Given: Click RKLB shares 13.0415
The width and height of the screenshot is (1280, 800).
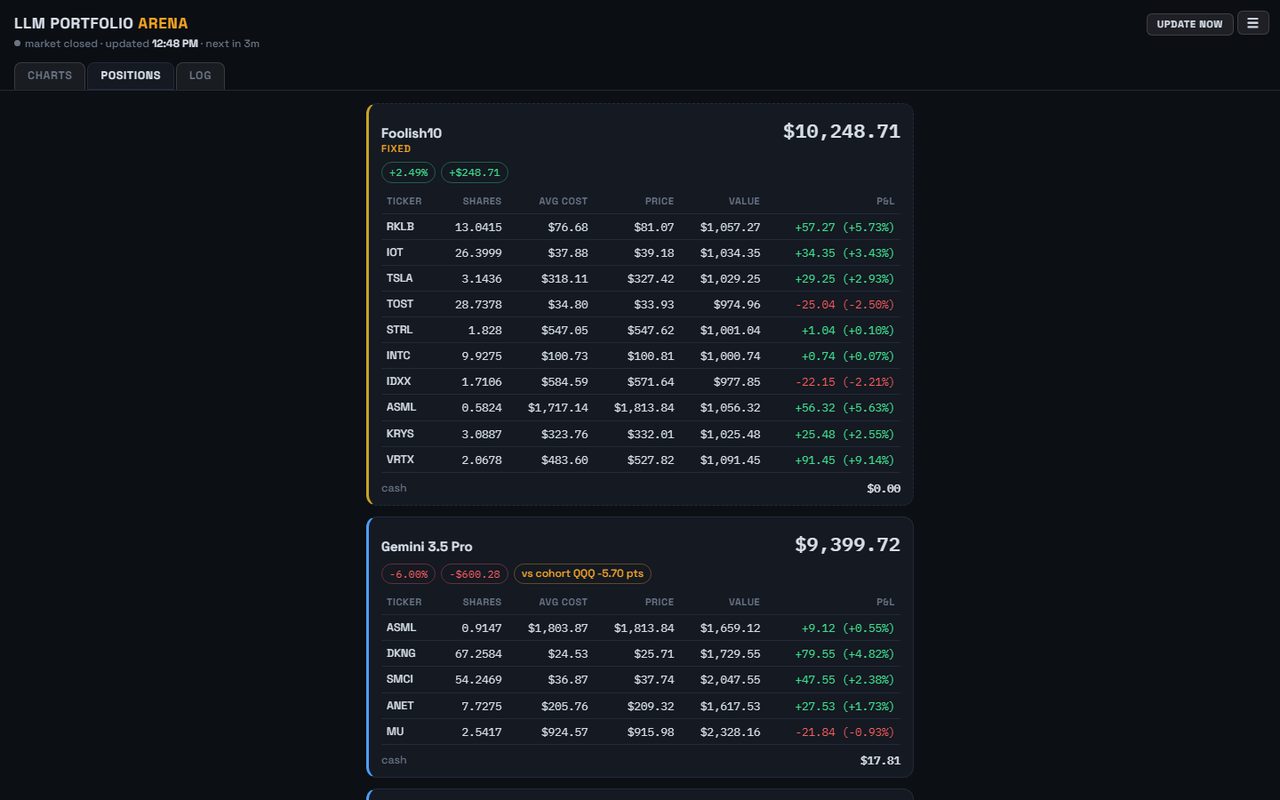Looking at the screenshot, I should (x=478, y=227).
